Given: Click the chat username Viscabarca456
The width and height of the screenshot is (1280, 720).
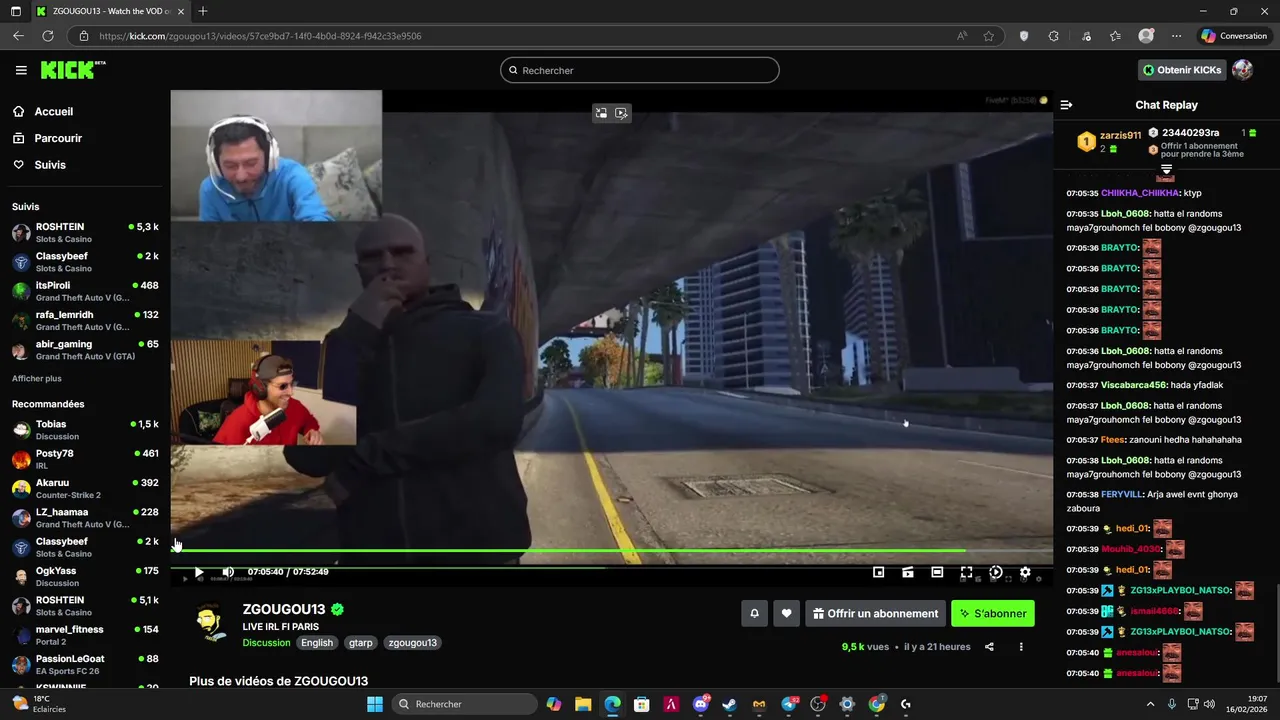Looking at the screenshot, I should 1134,385.
